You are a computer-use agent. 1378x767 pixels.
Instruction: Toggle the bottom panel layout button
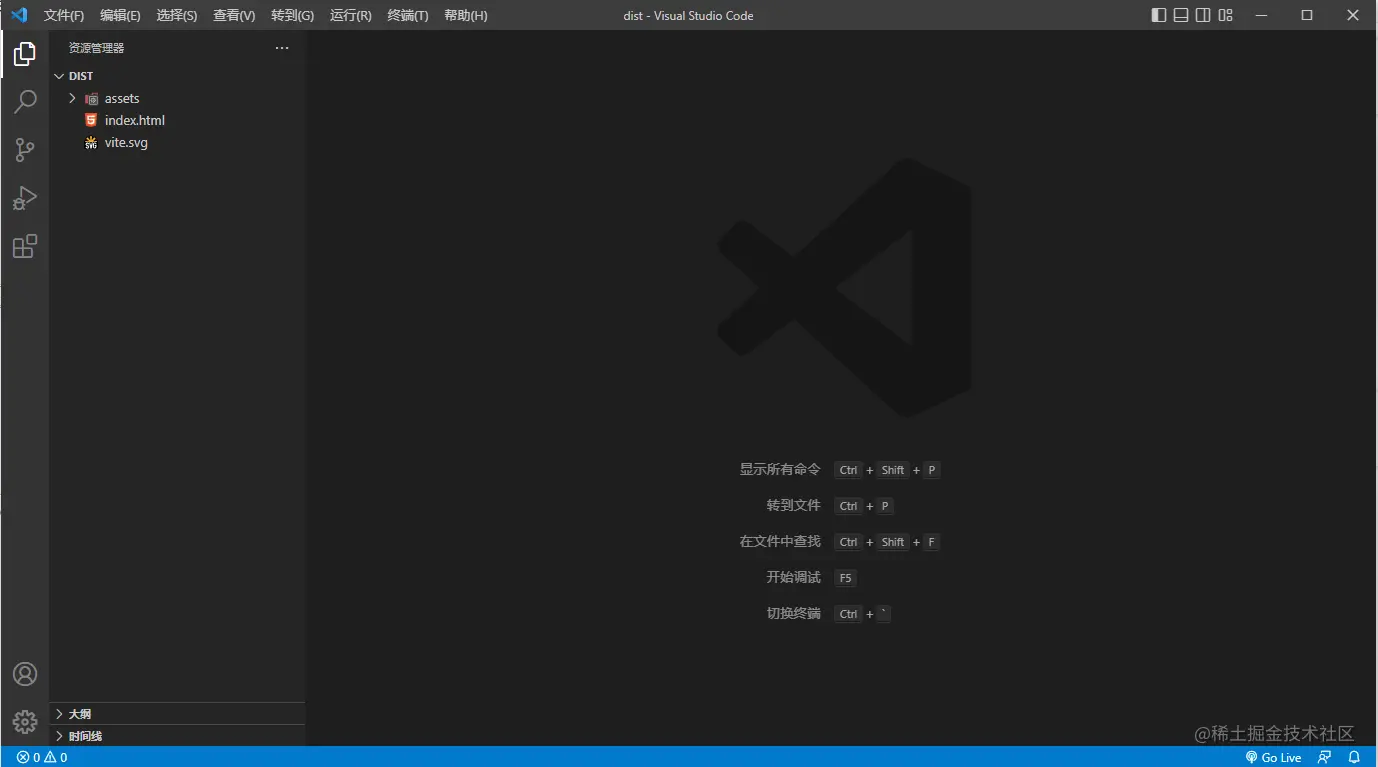[1181, 15]
